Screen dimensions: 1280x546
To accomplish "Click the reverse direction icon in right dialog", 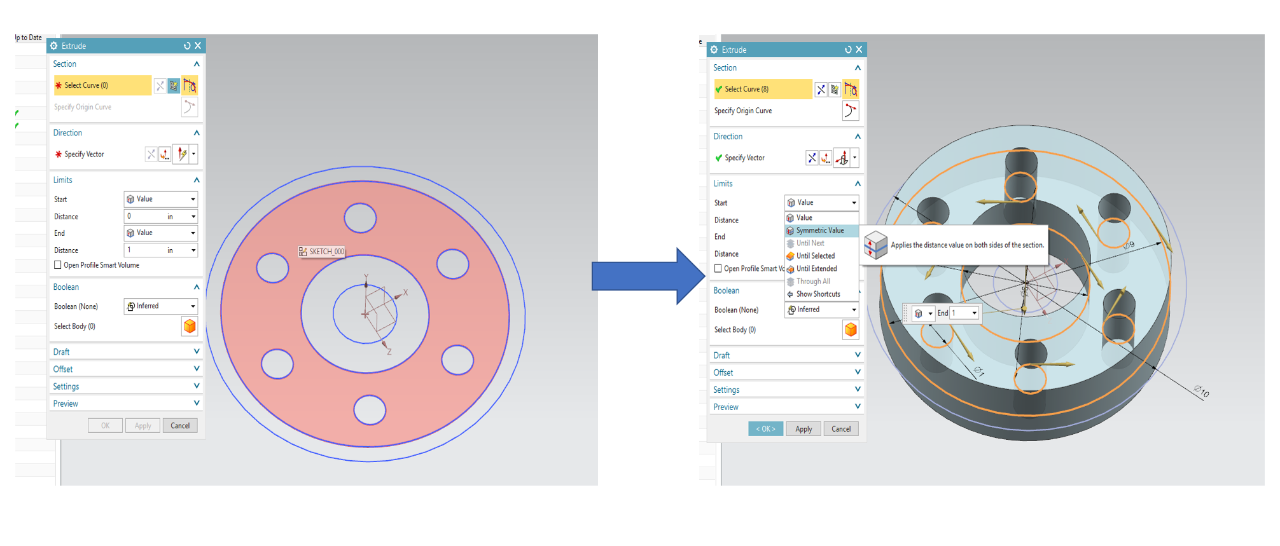I will point(812,158).
